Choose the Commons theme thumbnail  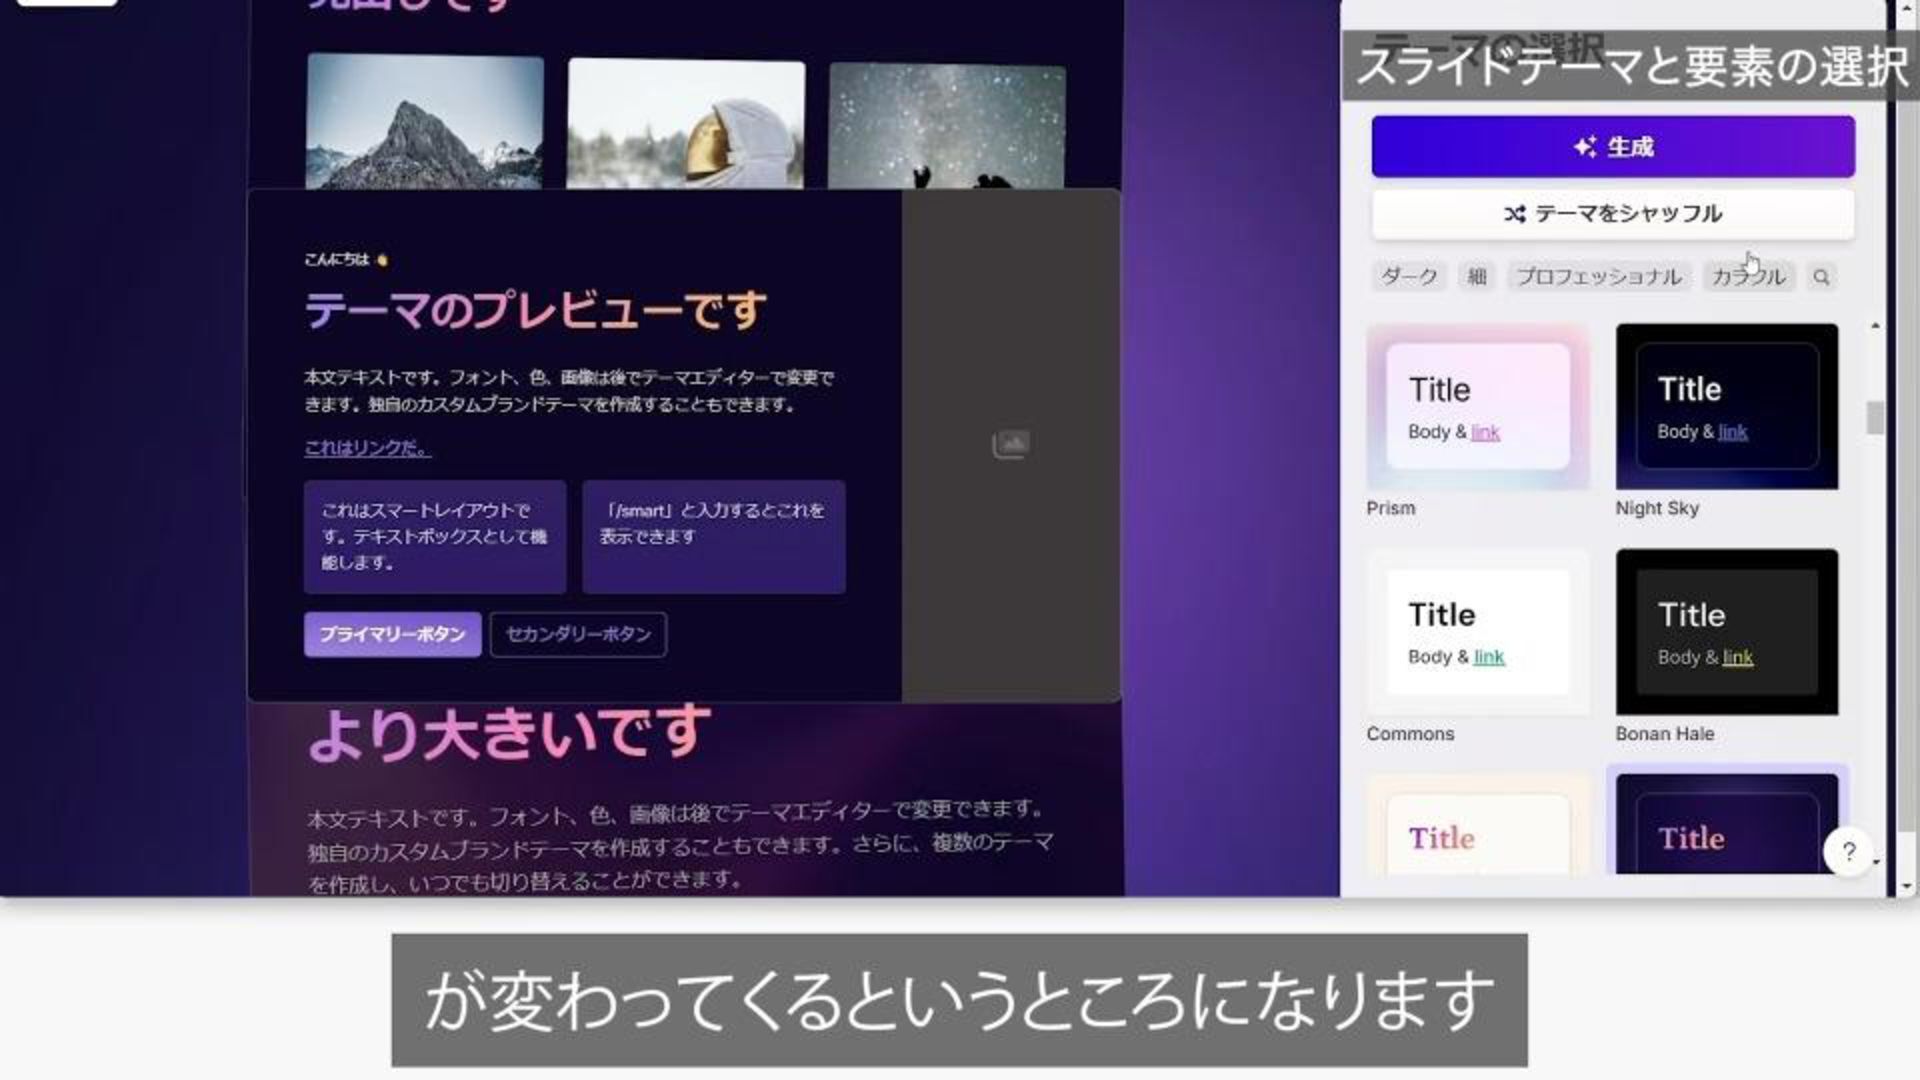tap(1477, 631)
